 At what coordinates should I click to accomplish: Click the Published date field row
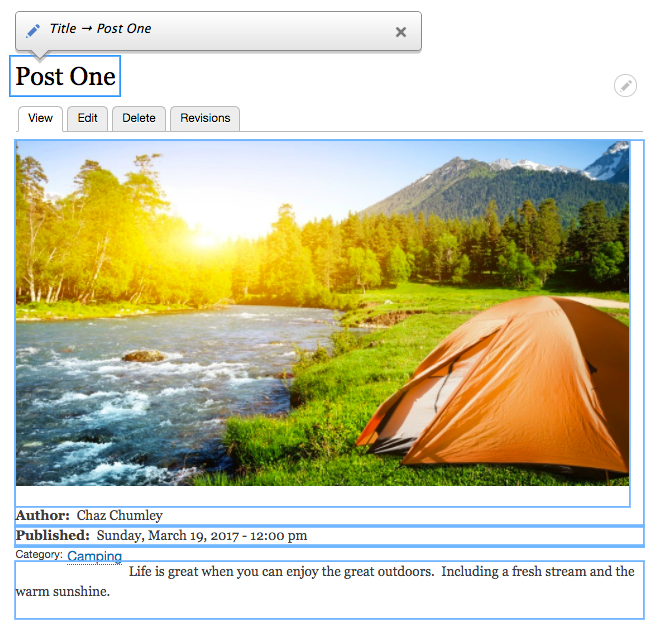330,536
